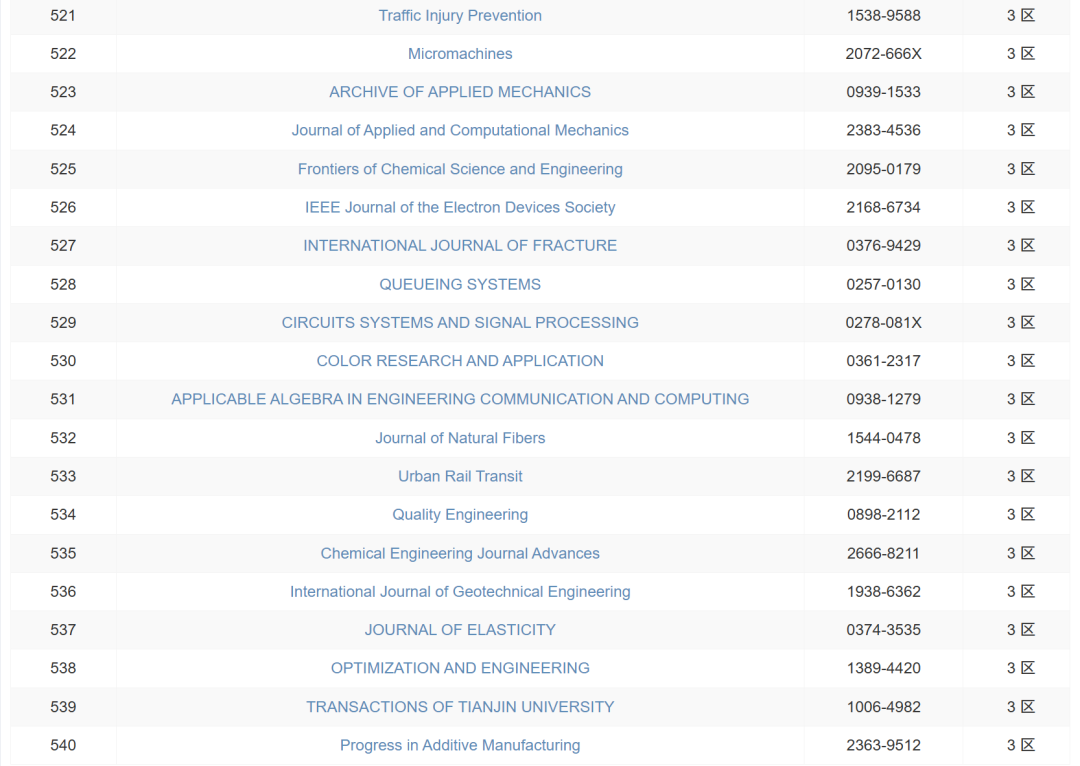Click row number 530
The height and width of the screenshot is (766, 1080).
click(x=63, y=361)
